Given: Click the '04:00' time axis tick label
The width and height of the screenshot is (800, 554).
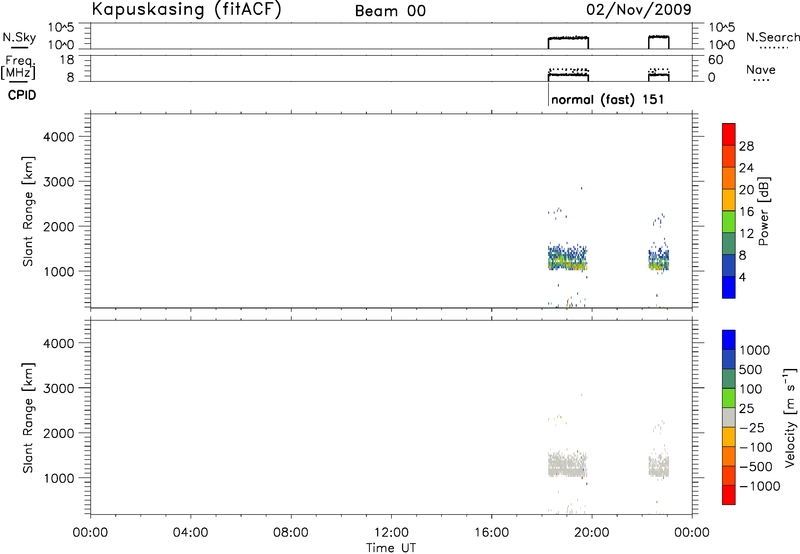Looking at the screenshot, I should (x=190, y=533).
